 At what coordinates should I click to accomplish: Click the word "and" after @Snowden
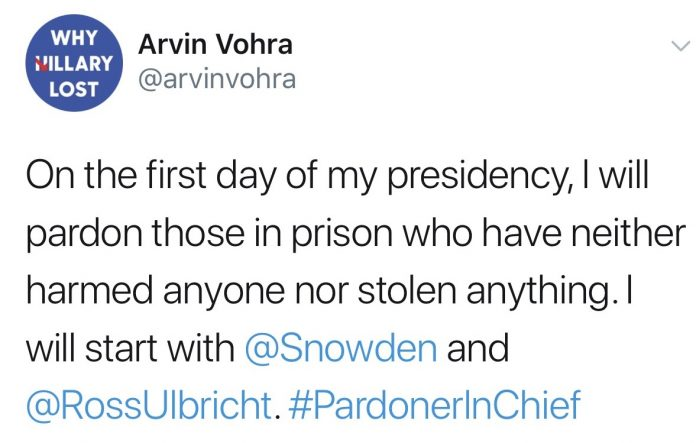[478, 348]
